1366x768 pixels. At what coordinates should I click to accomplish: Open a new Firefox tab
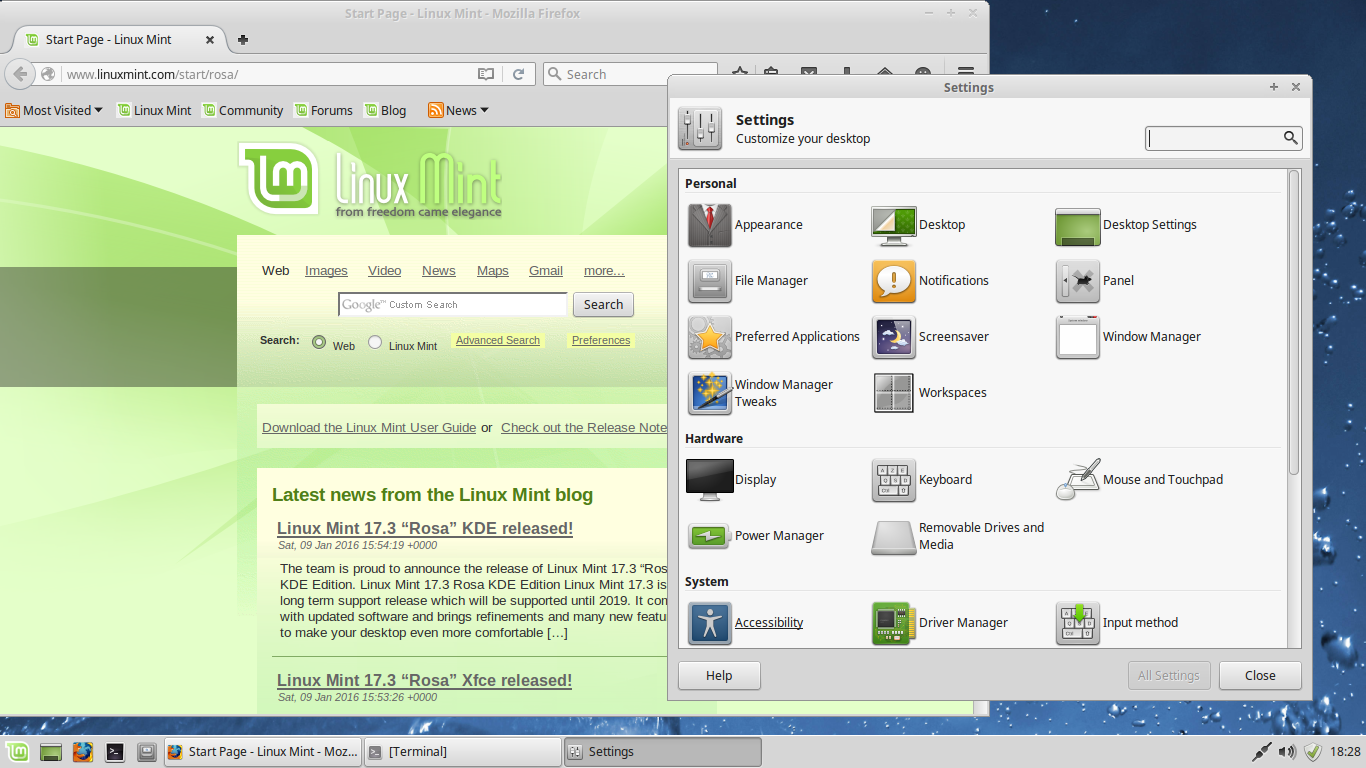[x=242, y=40]
